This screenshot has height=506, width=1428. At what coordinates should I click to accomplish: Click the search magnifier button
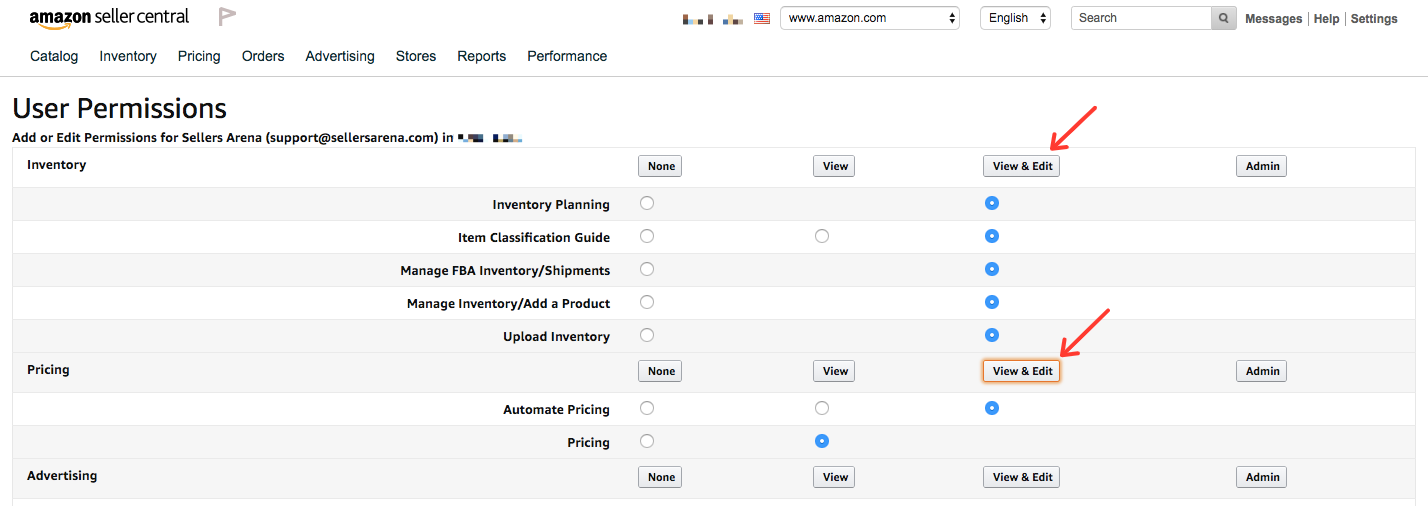[1223, 18]
